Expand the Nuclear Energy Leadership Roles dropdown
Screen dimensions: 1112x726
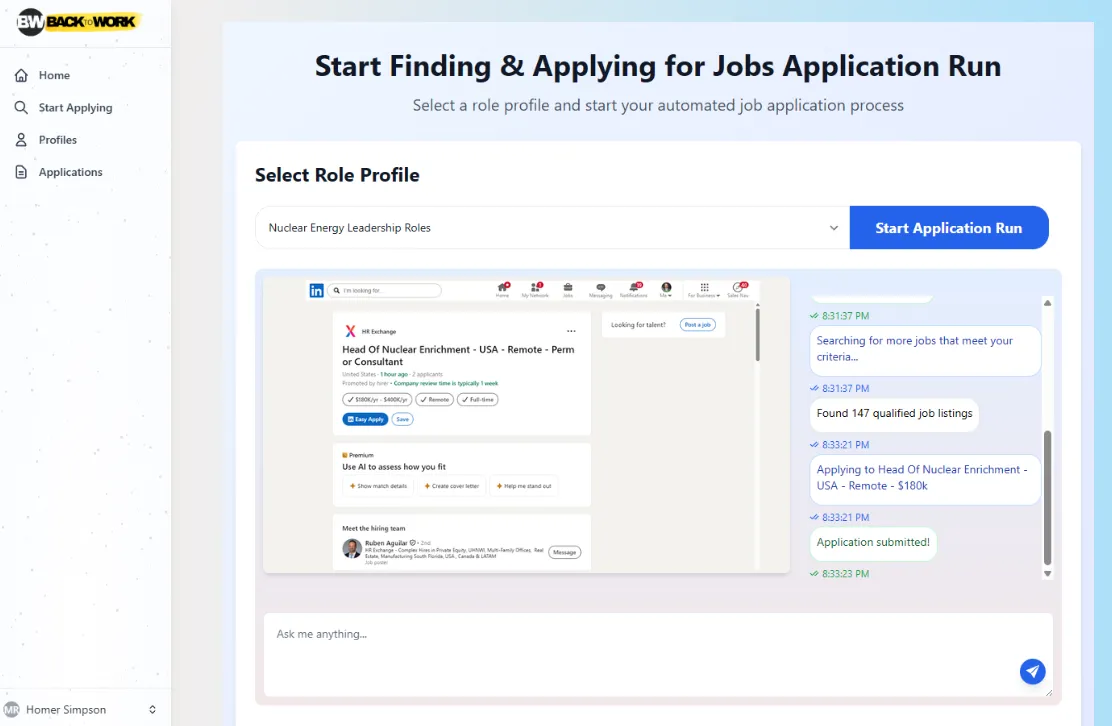(x=552, y=228)
